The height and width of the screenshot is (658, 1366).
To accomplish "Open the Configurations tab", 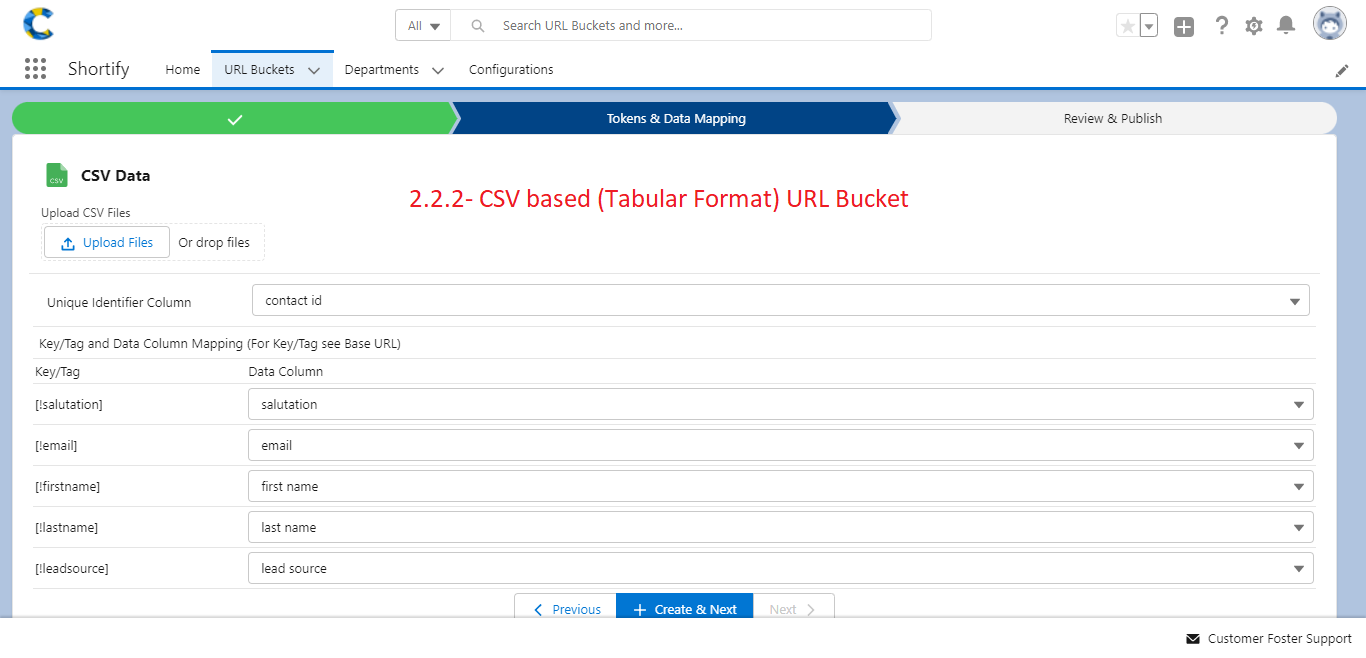I will 510,69.
